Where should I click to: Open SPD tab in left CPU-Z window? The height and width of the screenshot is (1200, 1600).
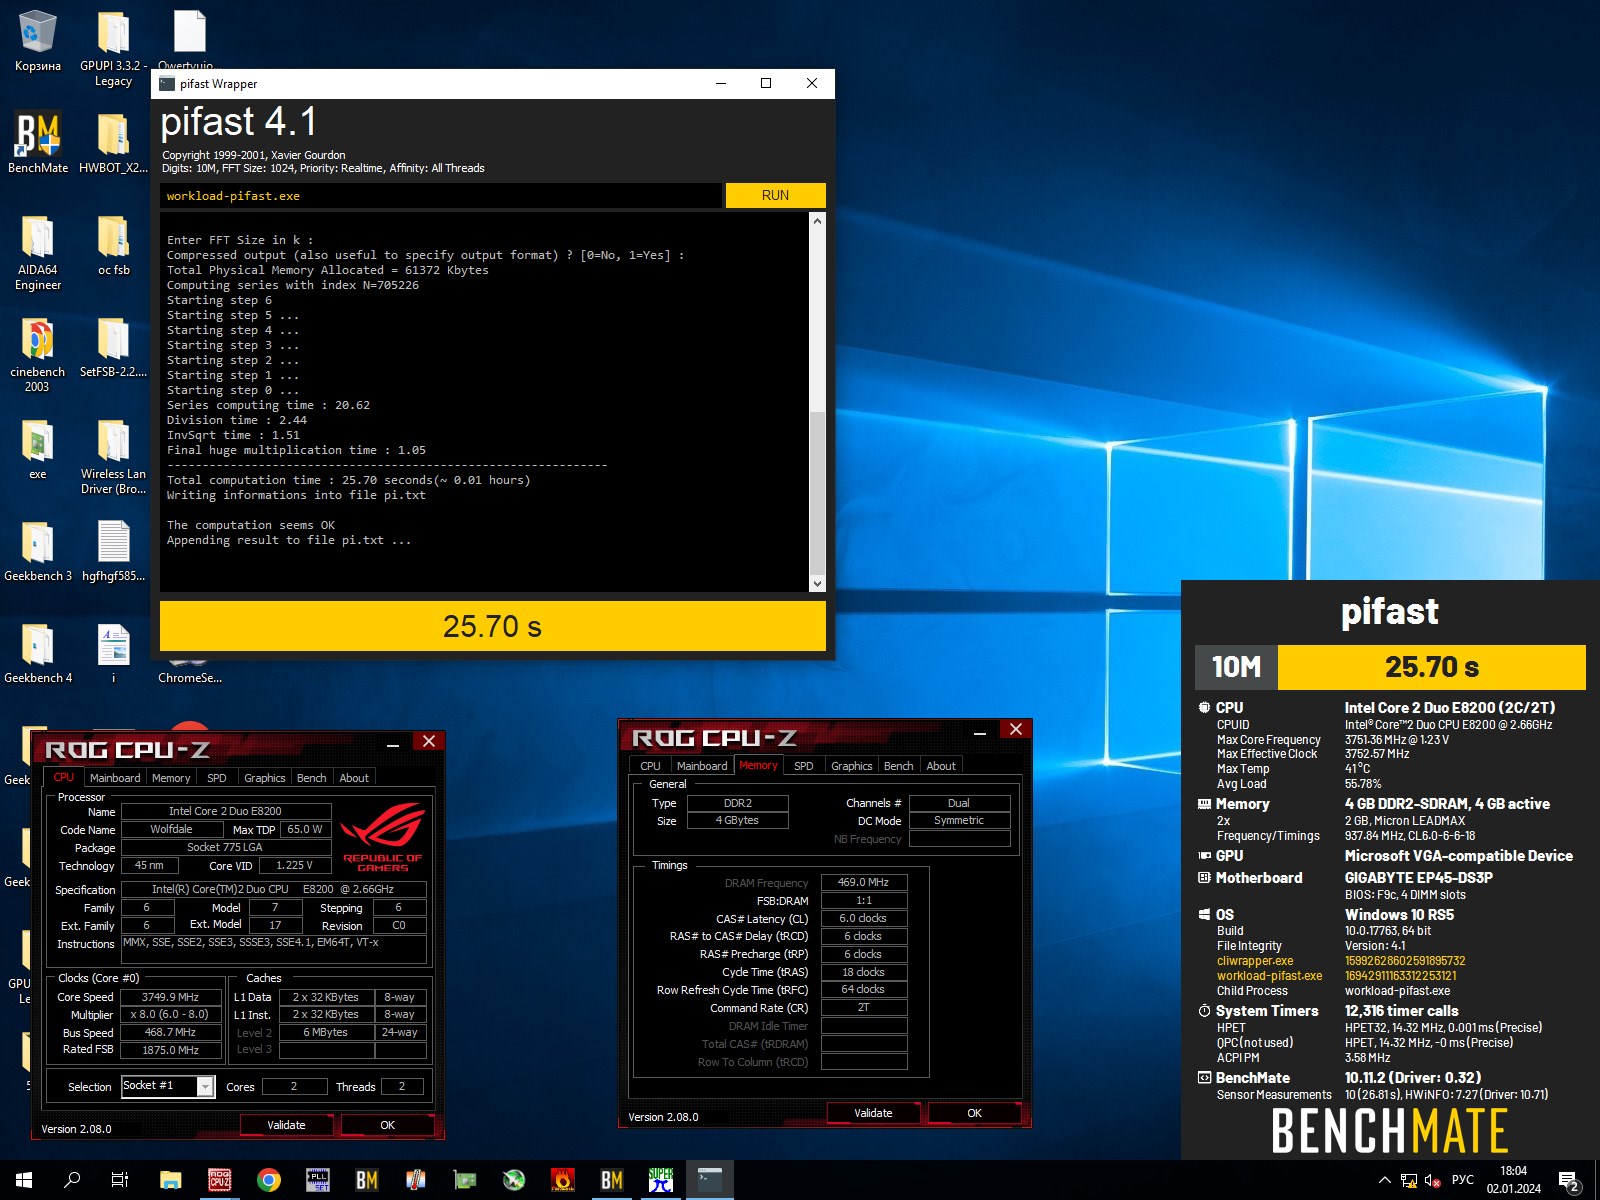pos(217,778)
